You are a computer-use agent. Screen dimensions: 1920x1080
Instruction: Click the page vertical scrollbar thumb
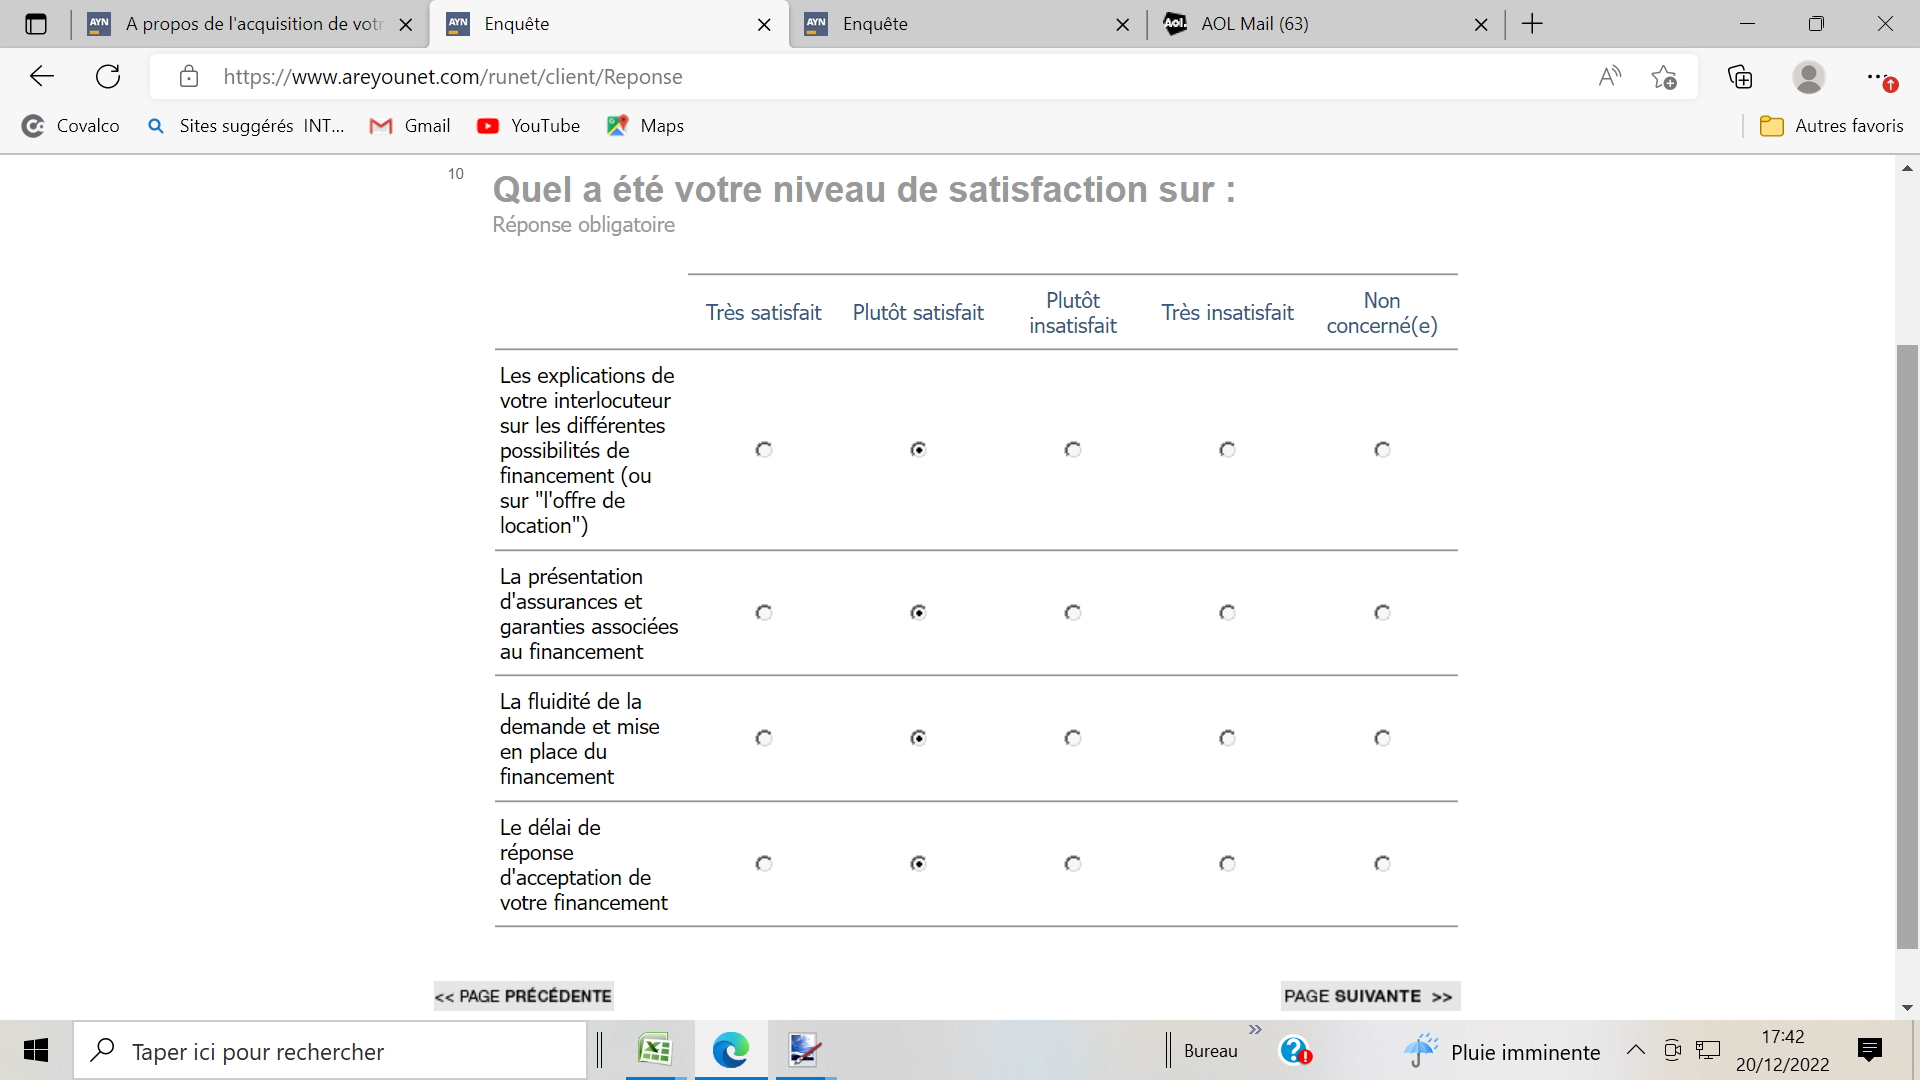[x=1907, y=645]
